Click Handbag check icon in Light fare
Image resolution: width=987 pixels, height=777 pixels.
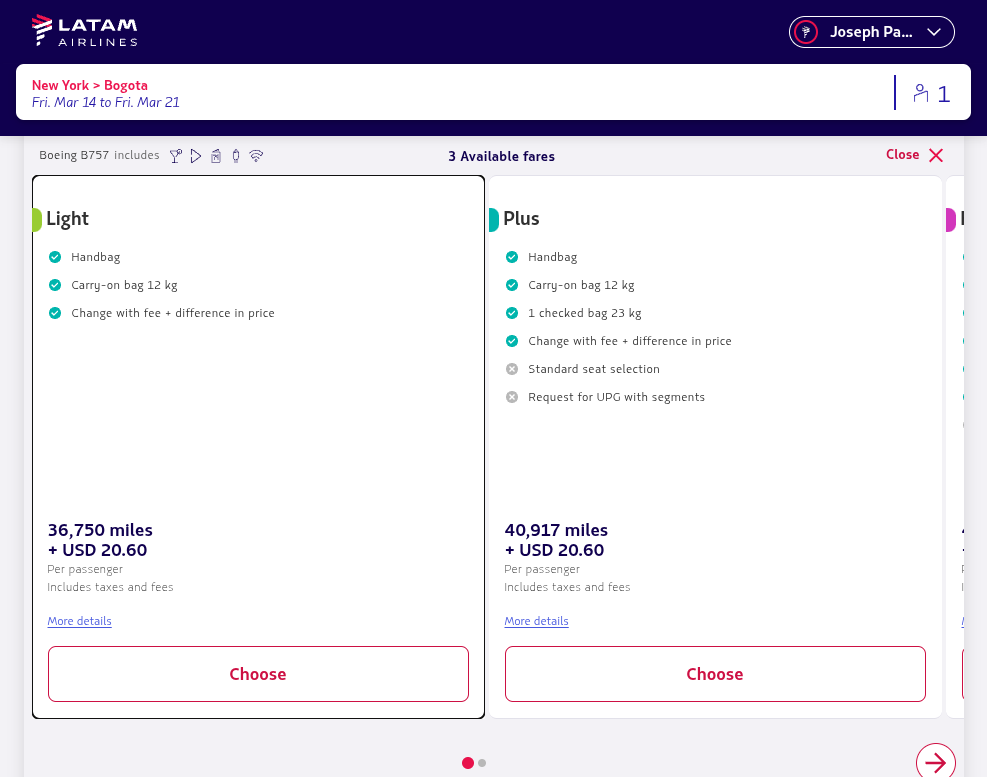(x=55, y=257)
